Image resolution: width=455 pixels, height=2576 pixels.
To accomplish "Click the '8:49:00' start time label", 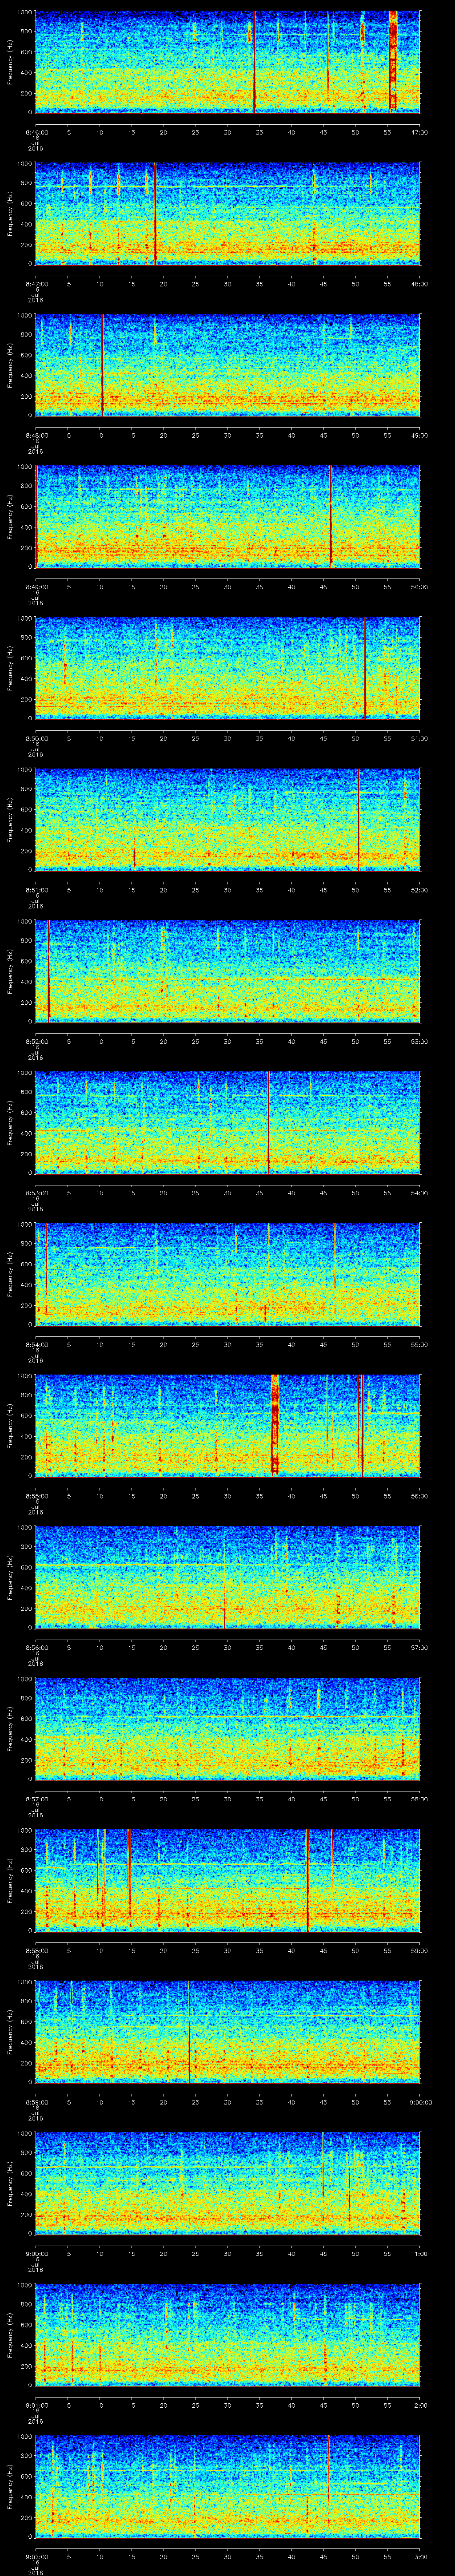I will pos(36,588).
